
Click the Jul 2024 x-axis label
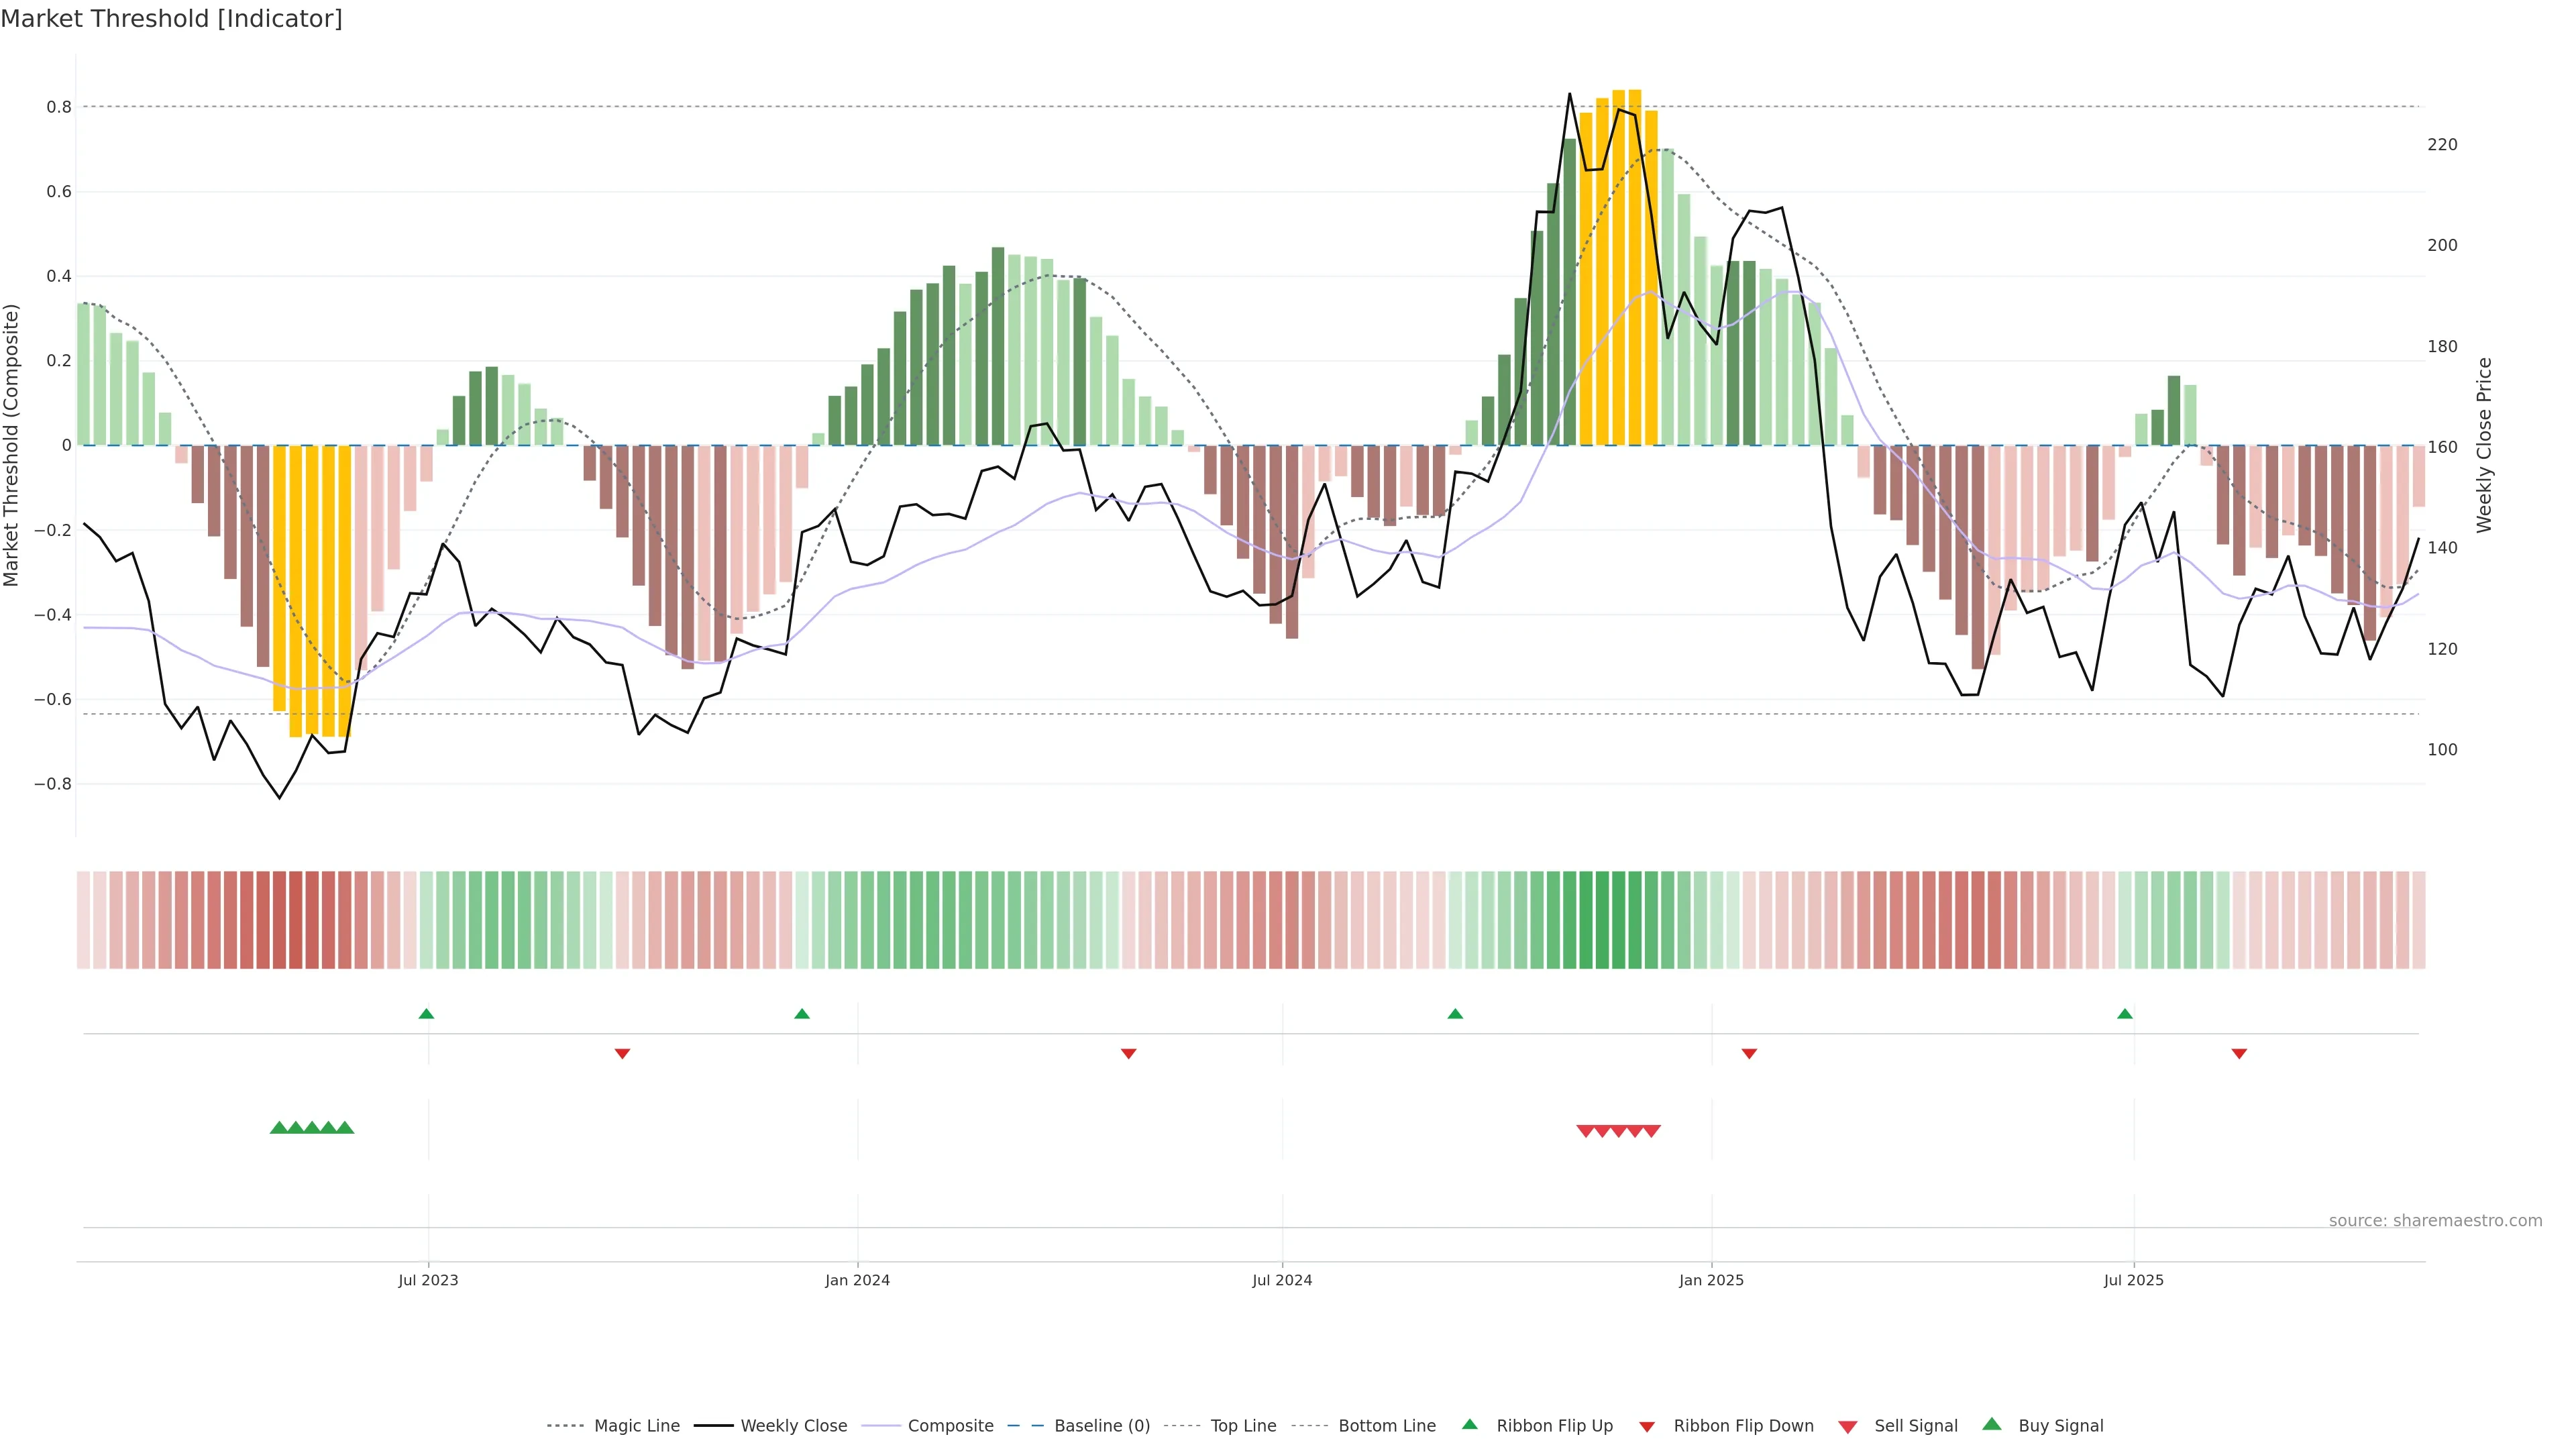click(x=1282, y=1280)
